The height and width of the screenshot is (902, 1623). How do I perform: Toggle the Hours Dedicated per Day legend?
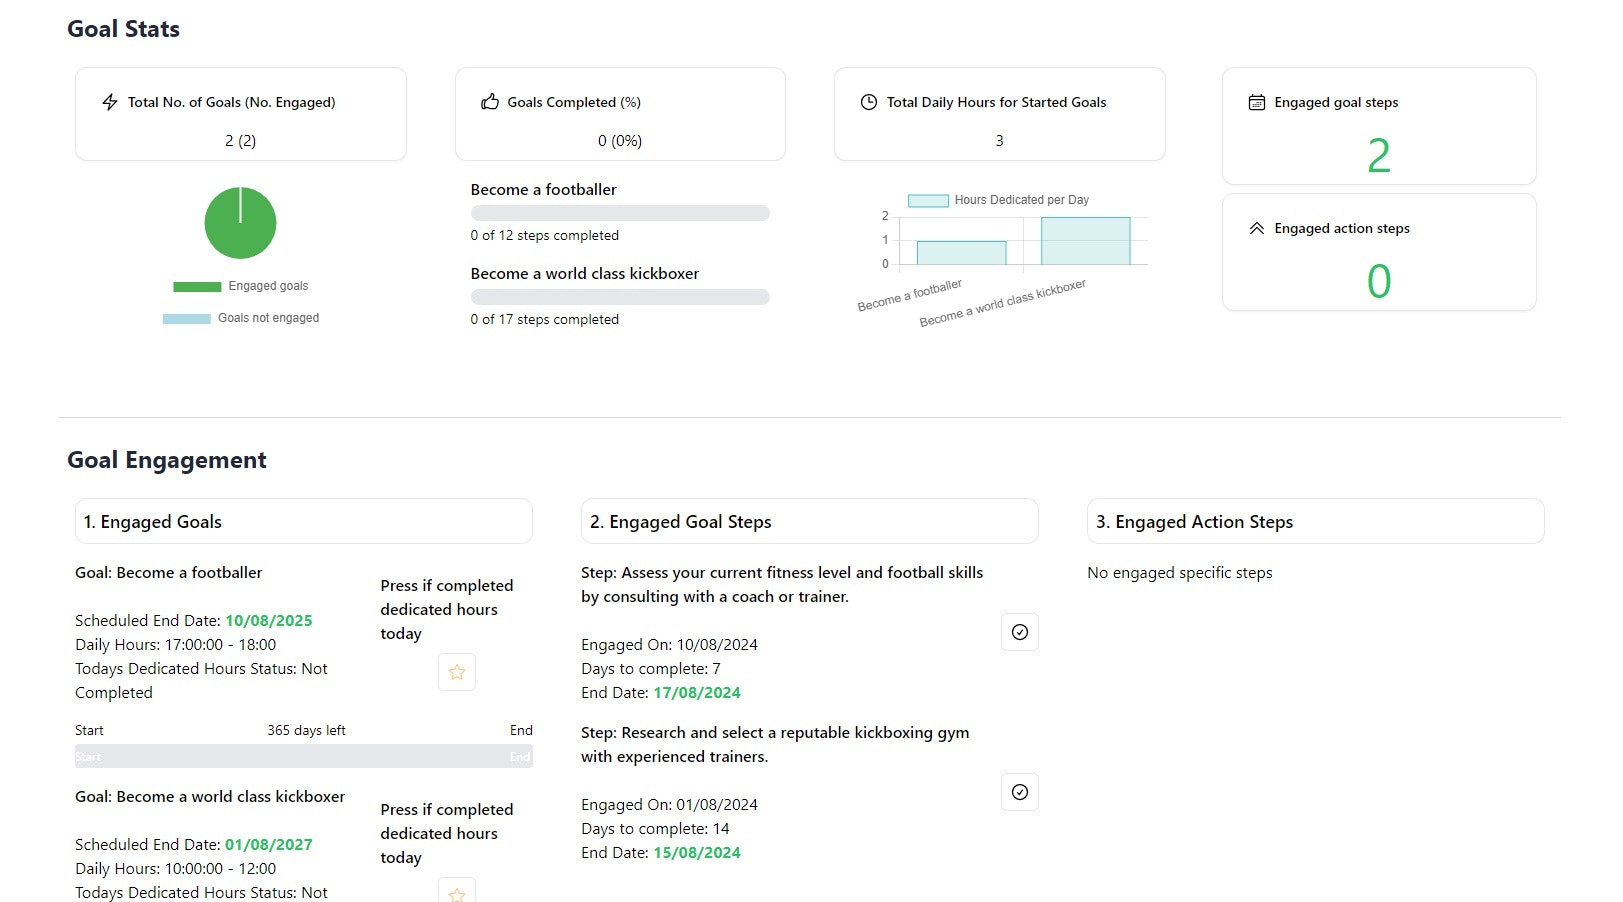[998, 200]
